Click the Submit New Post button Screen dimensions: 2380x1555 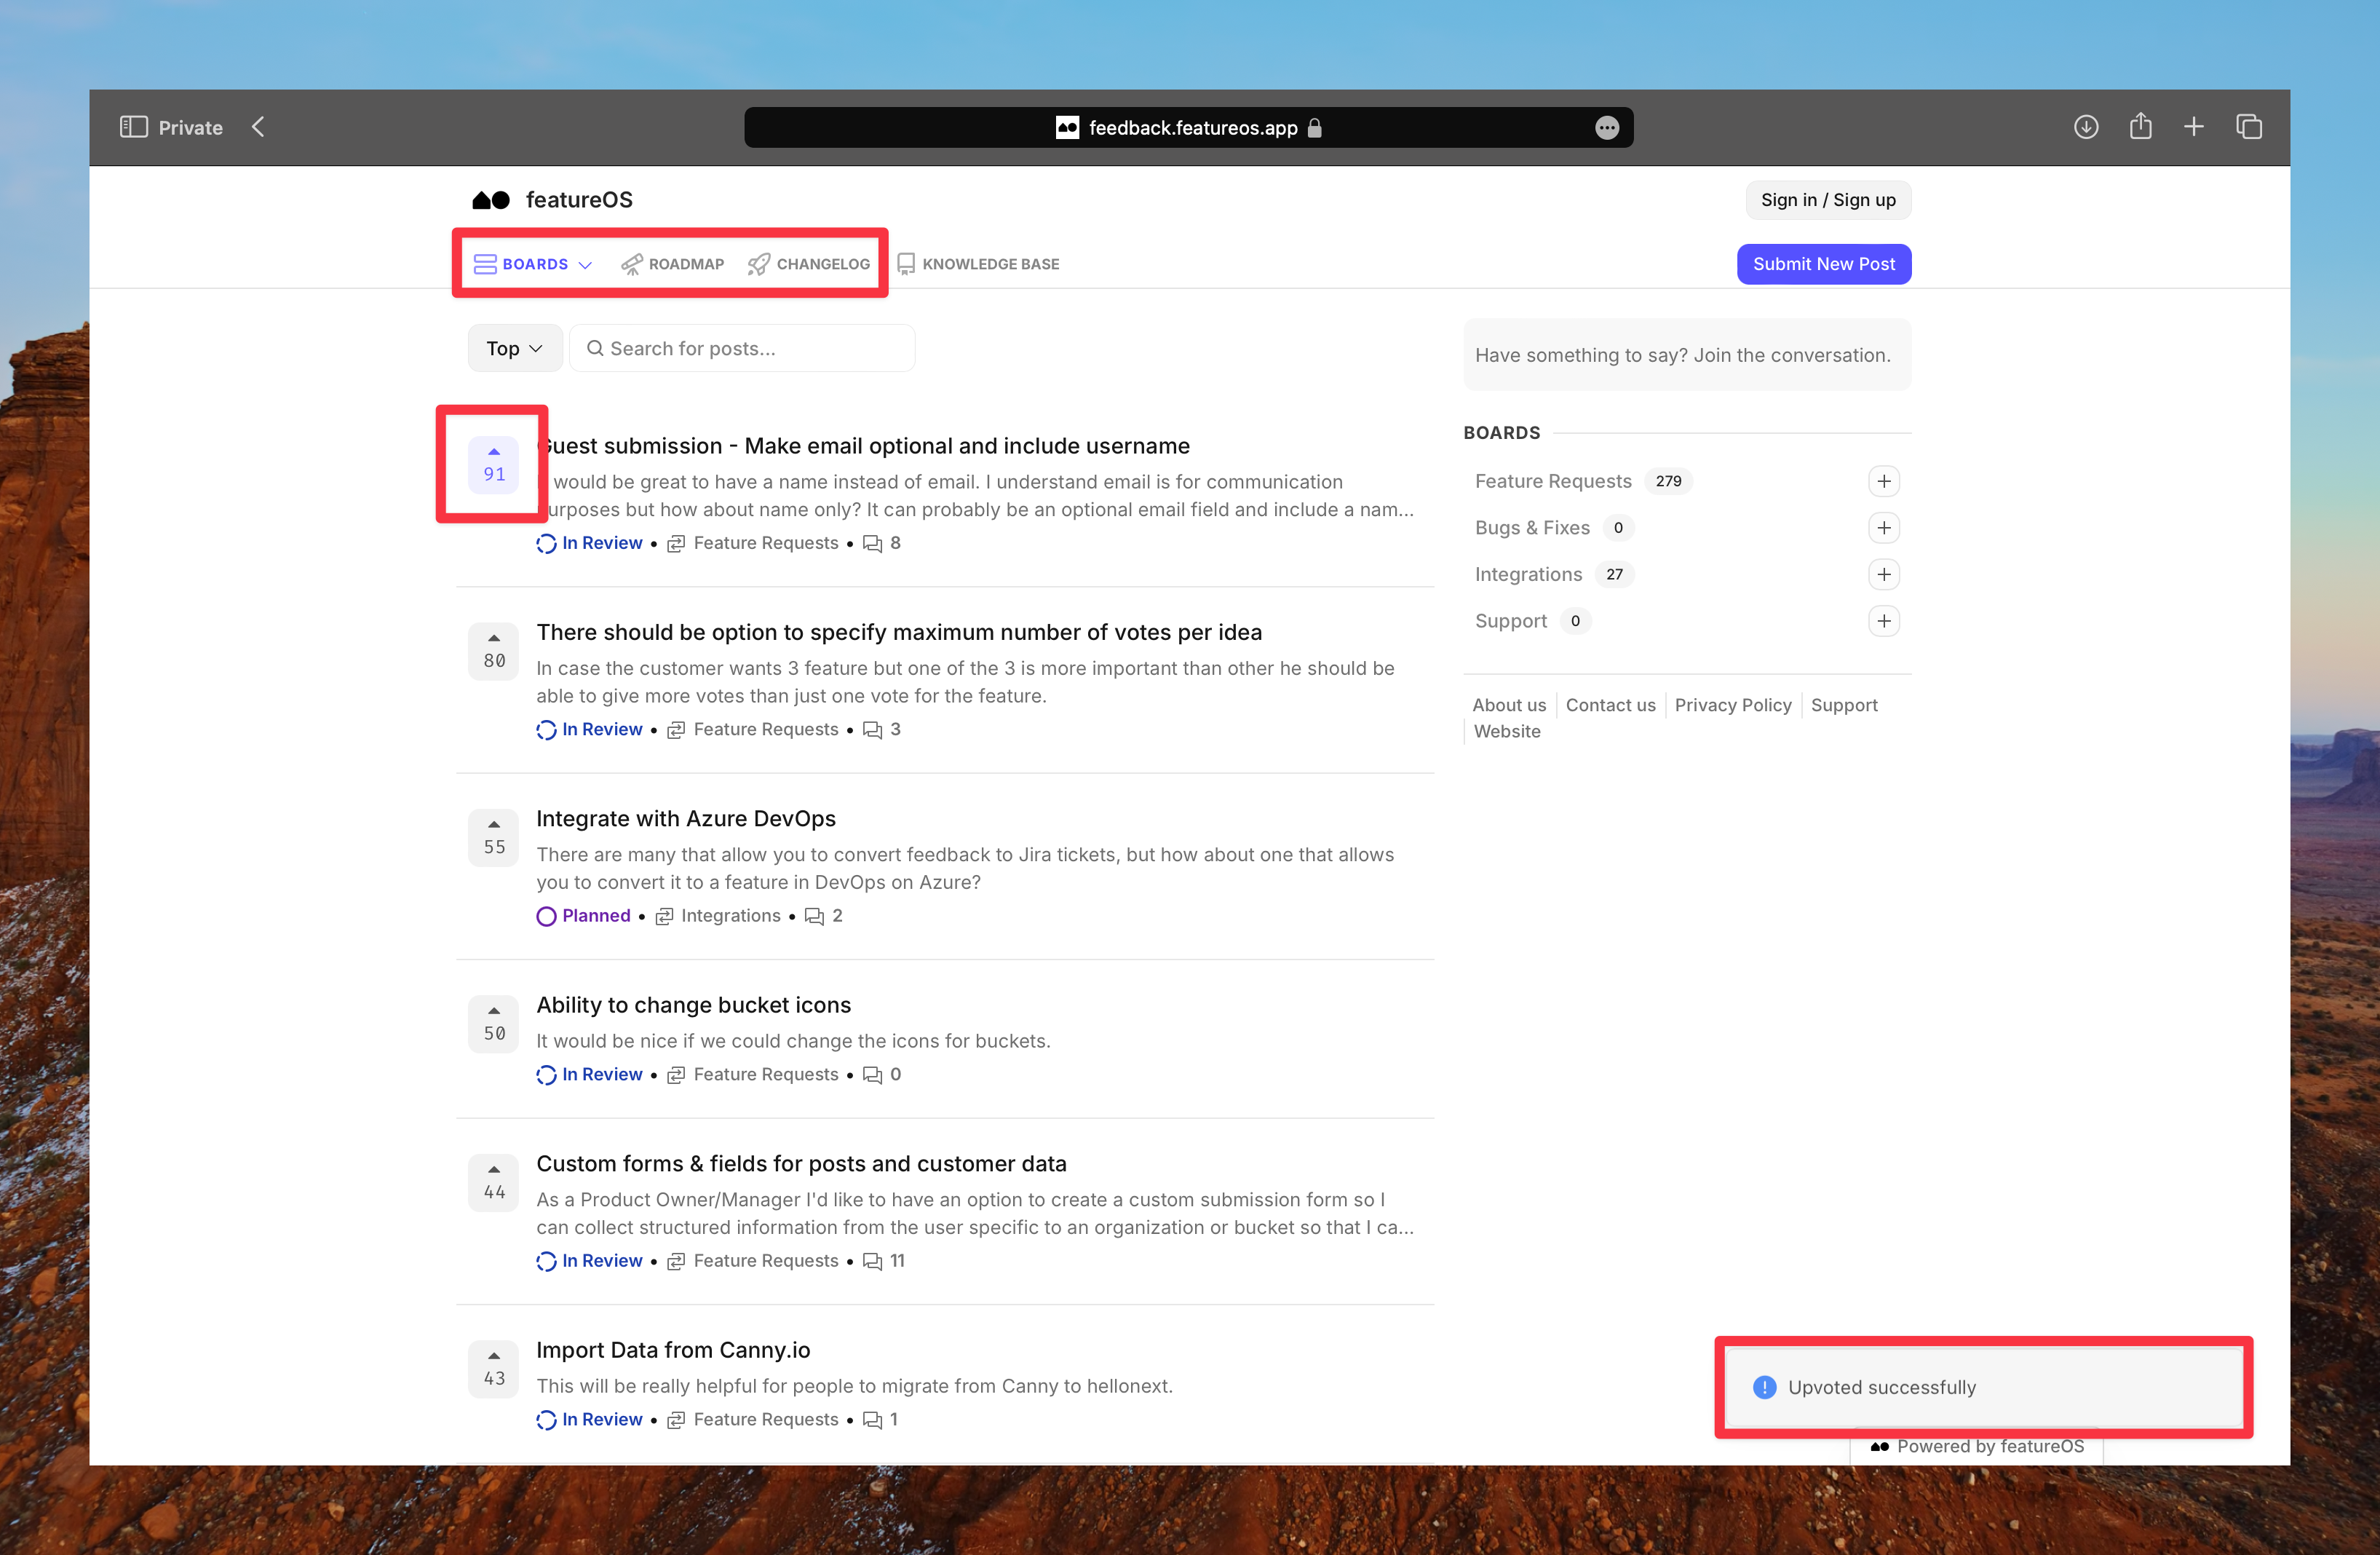(x=1824, y=264)
